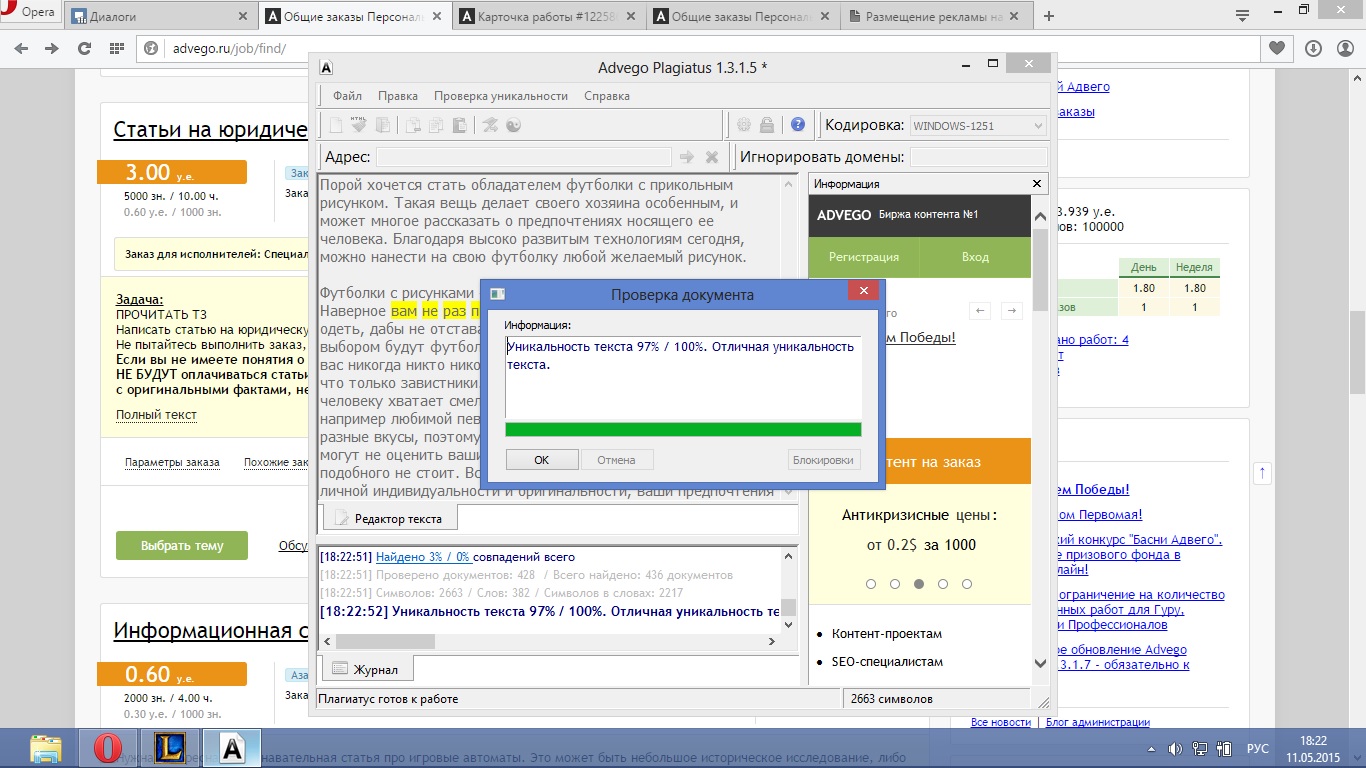
Task: Go forward in Opera browser
Action: pos(52,48)
